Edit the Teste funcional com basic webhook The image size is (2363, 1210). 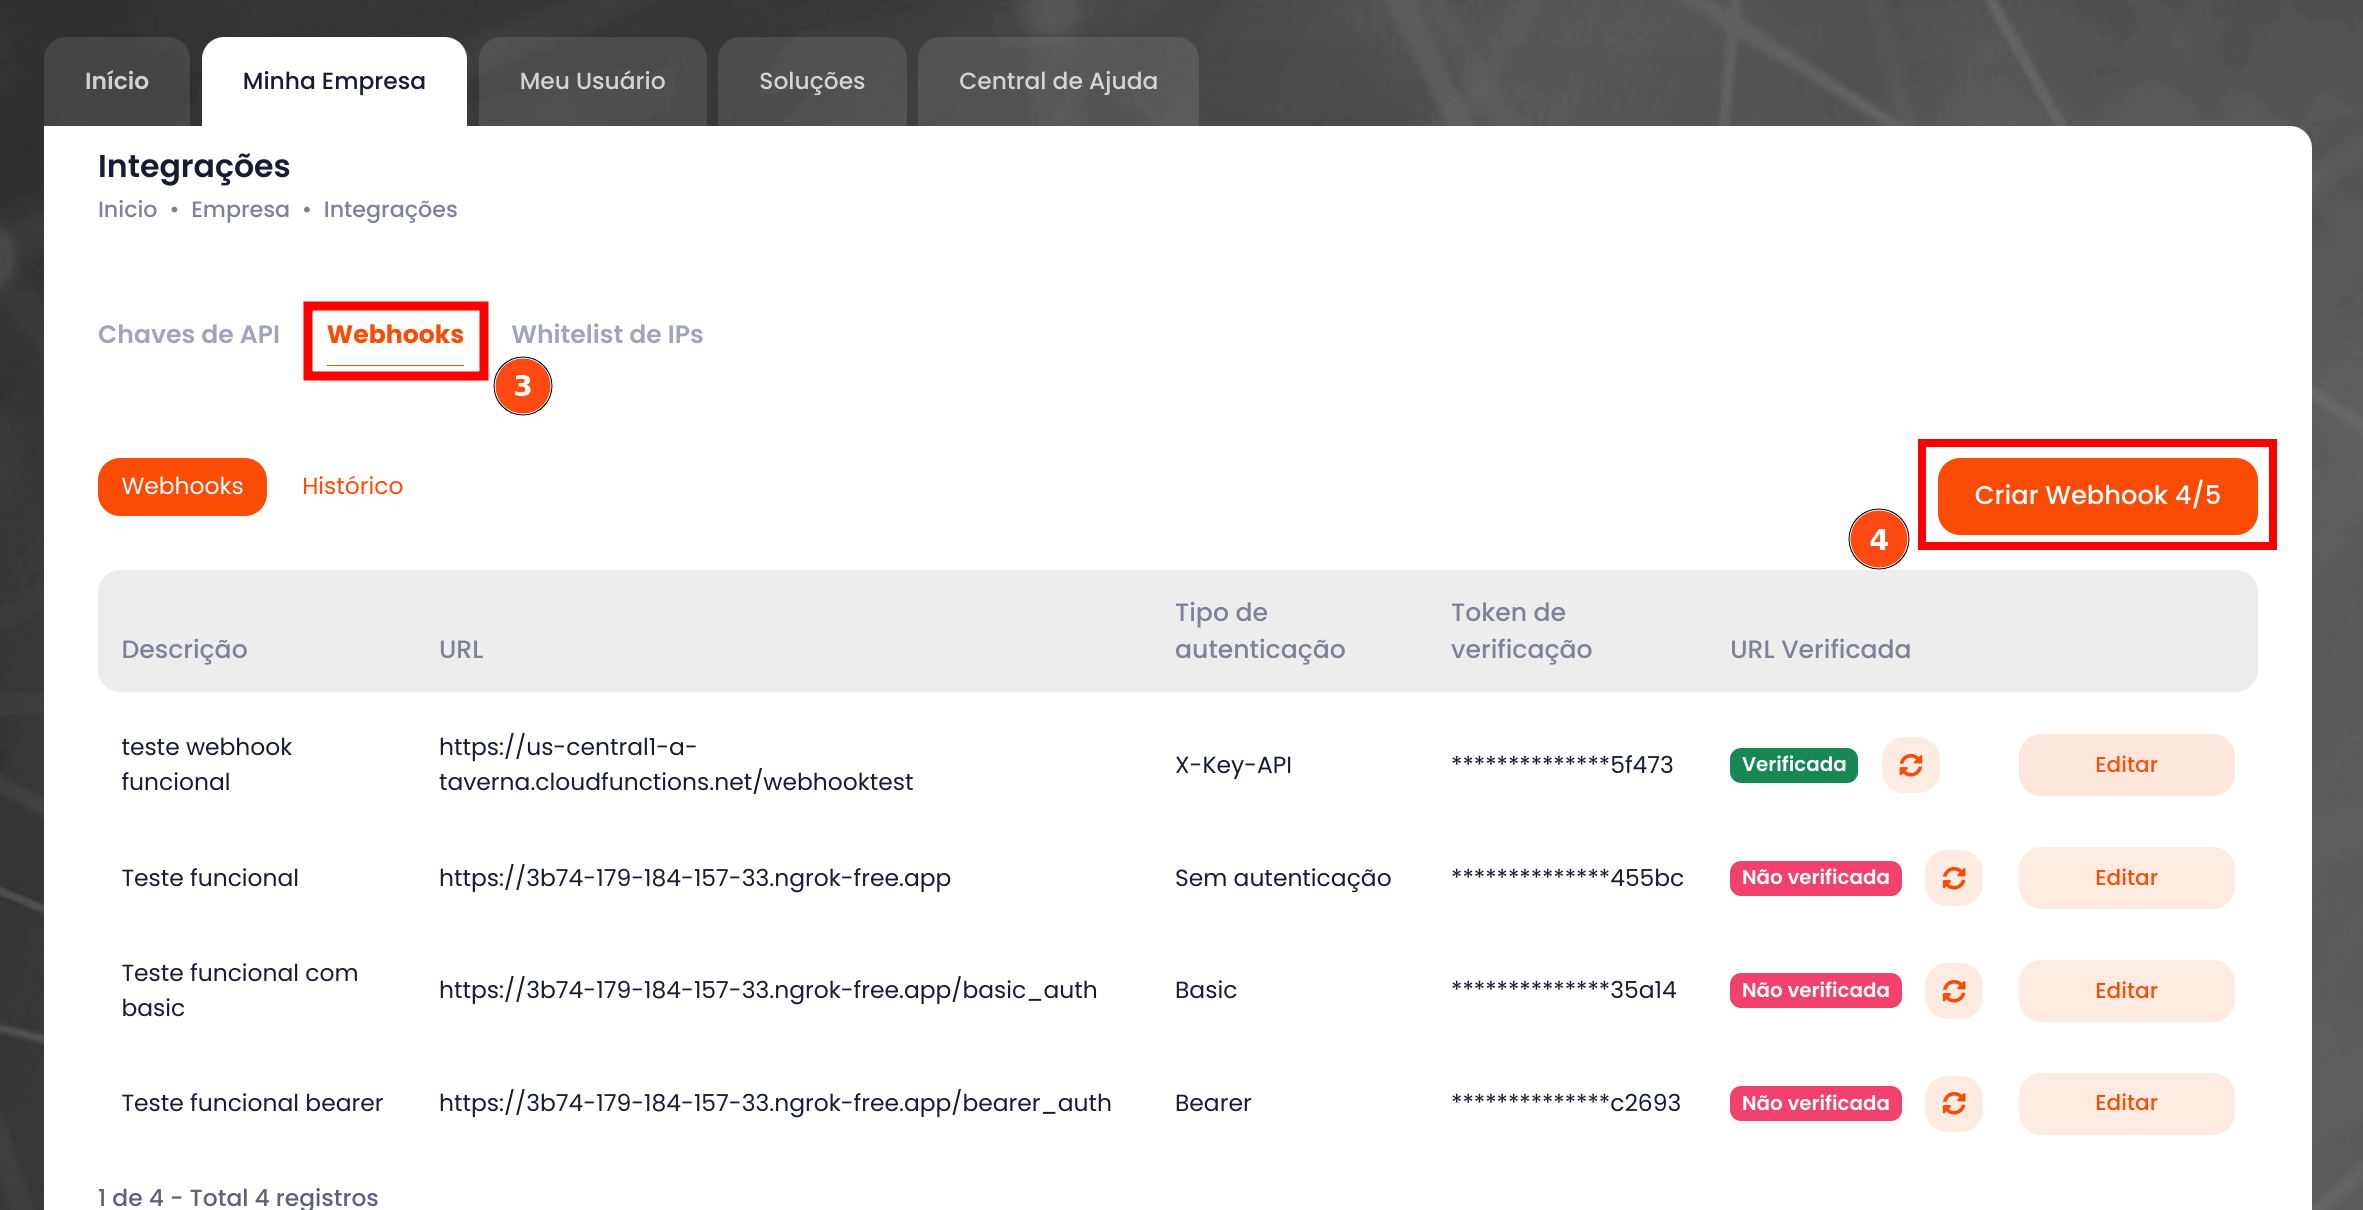tap(2125, 991)
